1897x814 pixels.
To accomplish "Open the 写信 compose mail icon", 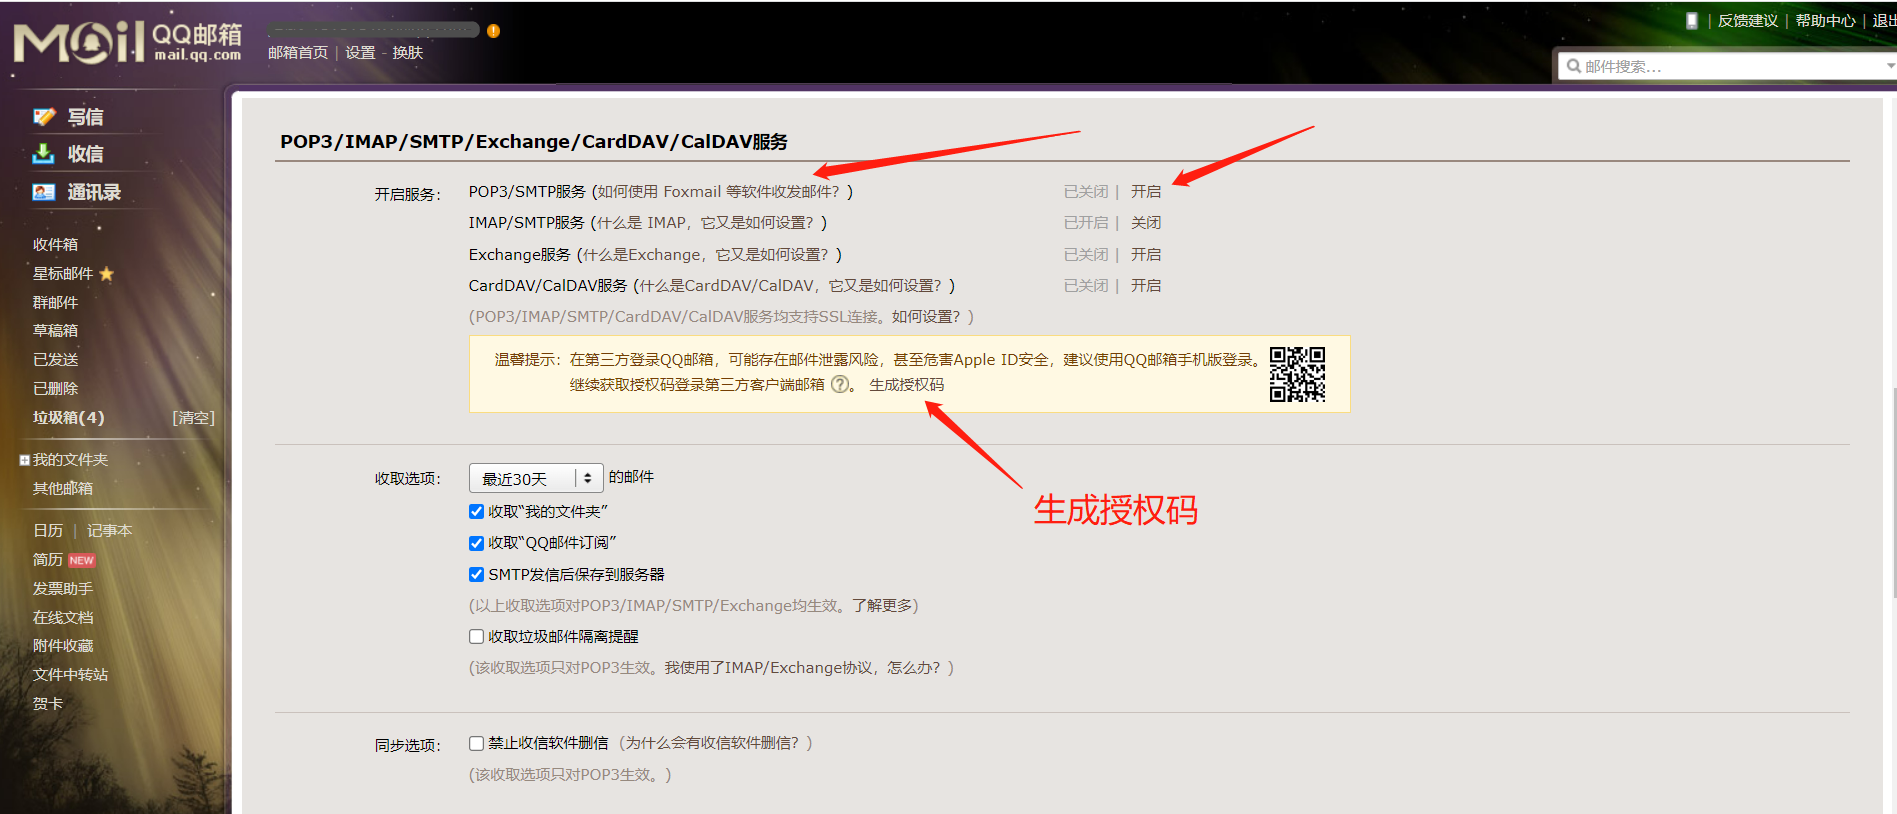I will [44, 117].
